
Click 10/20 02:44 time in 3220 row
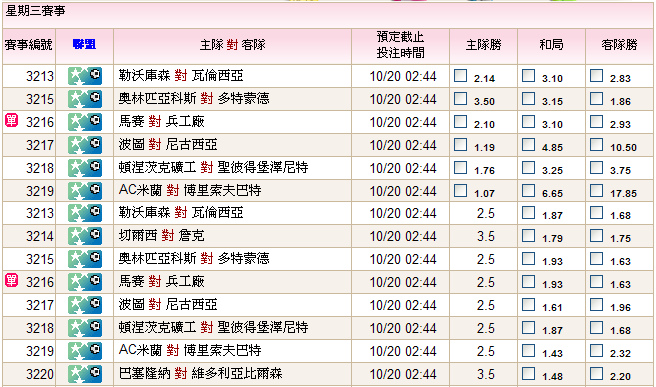(x=403, y=374)
